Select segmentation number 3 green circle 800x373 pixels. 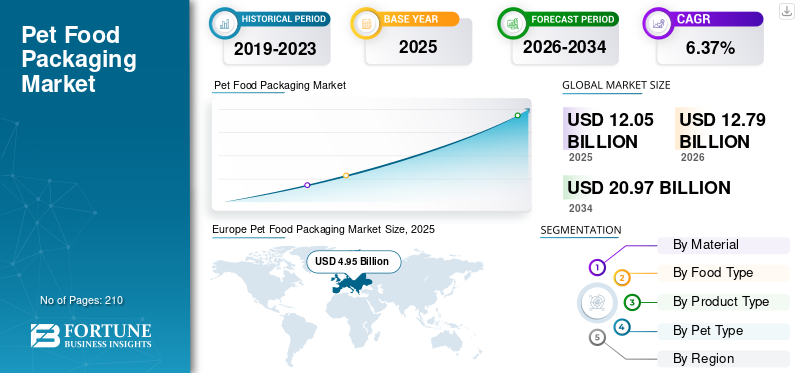[x=632, y=303]
